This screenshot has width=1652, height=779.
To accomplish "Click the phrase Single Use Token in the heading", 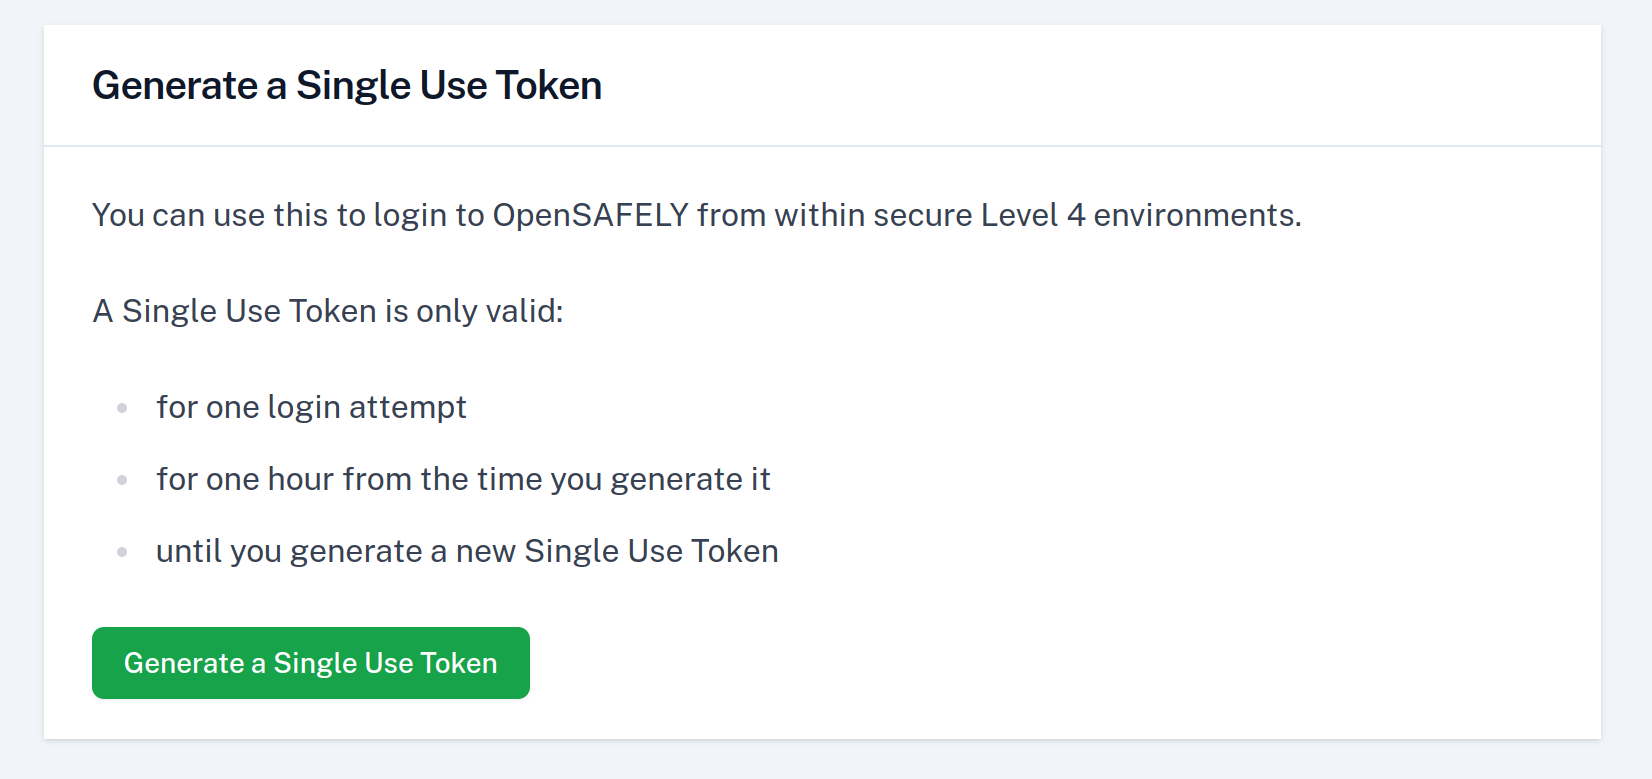I will click(448, 85).
